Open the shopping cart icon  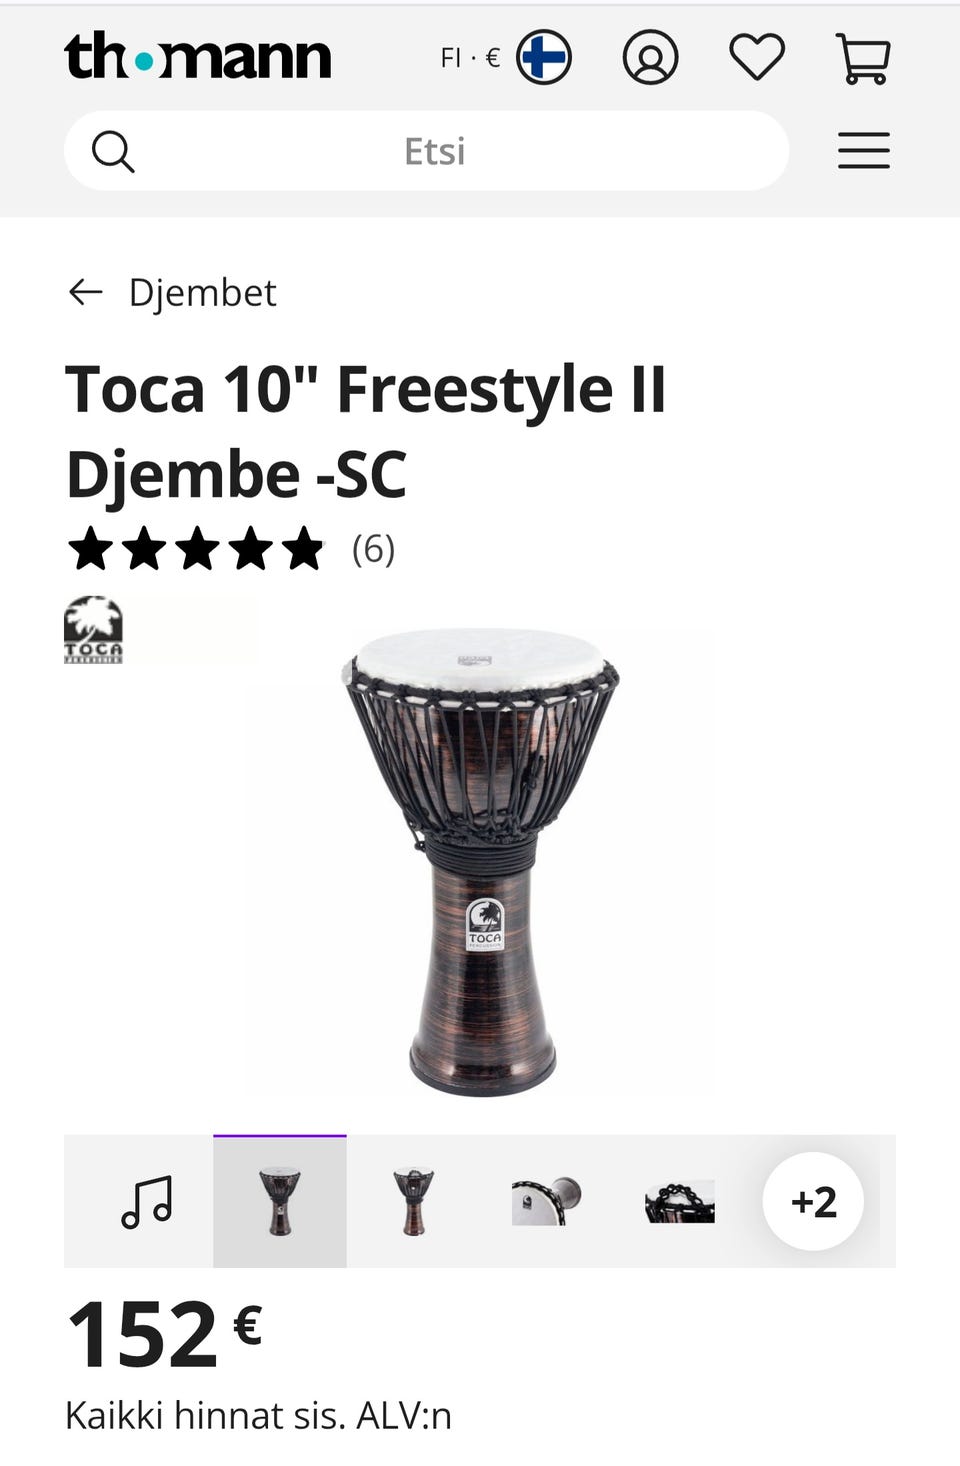(x=863, y=58)
